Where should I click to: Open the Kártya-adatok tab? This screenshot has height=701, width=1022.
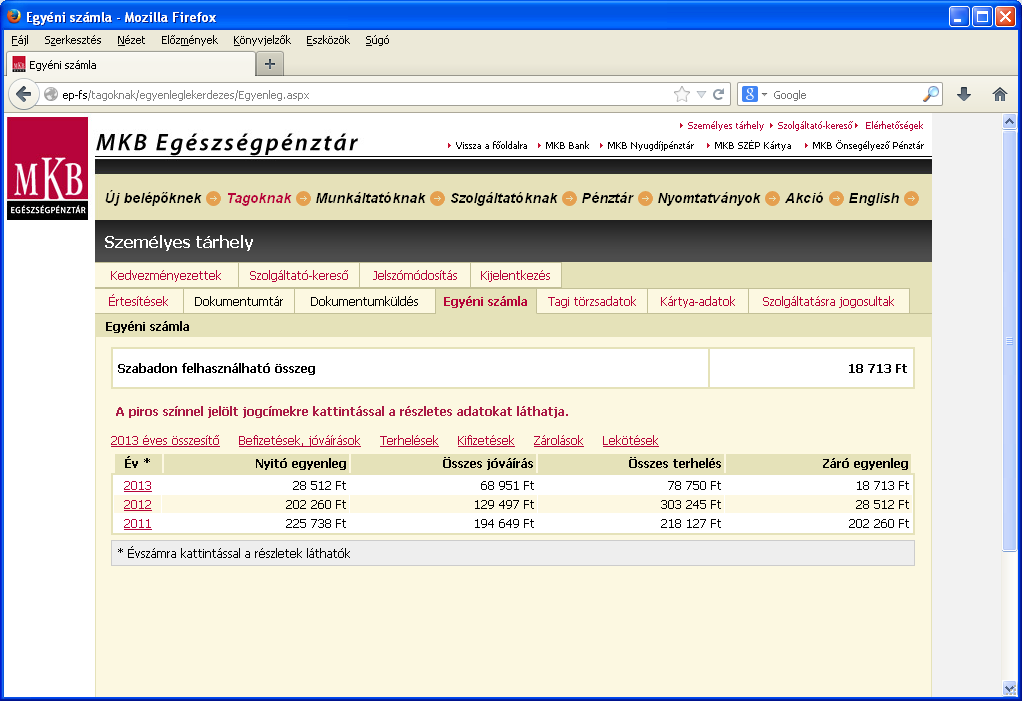697,302
